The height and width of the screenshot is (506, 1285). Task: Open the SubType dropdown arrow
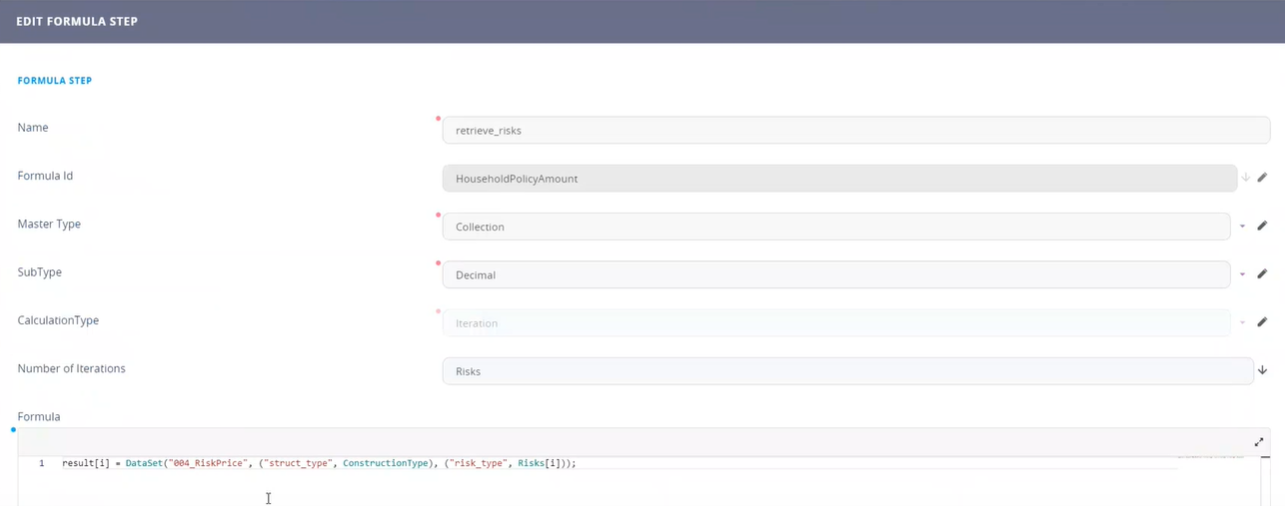pyautogui.click(x=1243, y=274)
